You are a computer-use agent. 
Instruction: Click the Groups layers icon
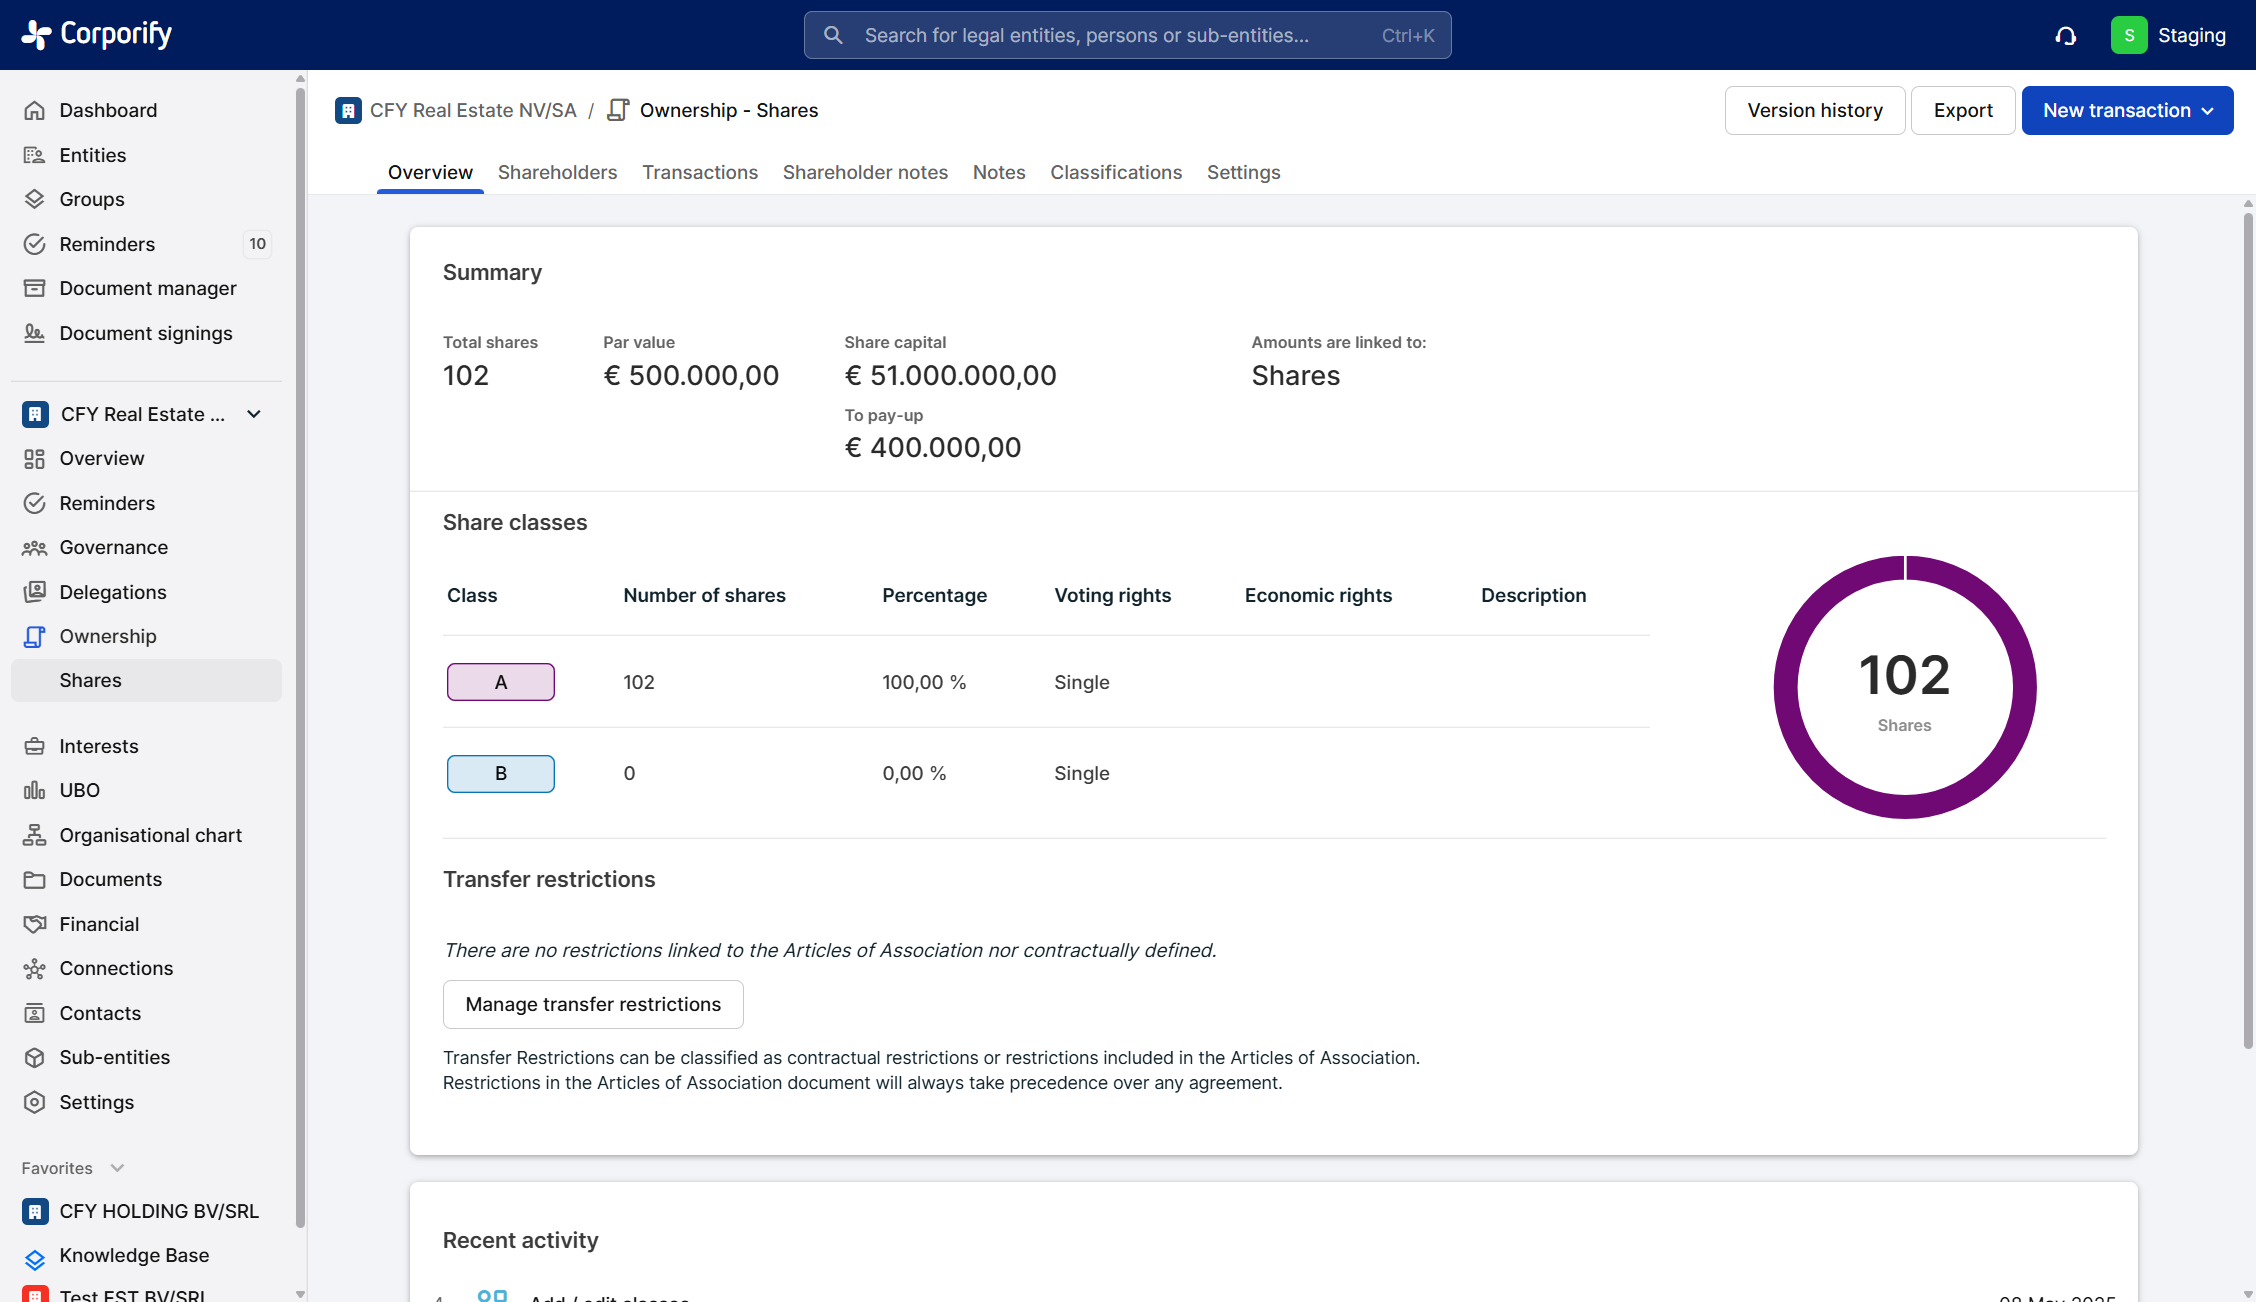point(34,199)
